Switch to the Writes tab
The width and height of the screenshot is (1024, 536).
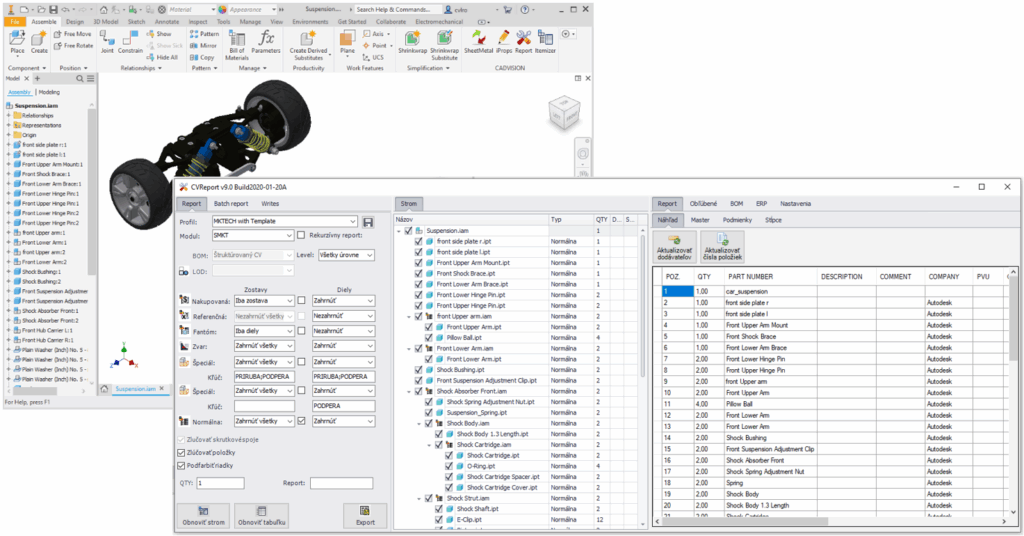pos(270,204)
